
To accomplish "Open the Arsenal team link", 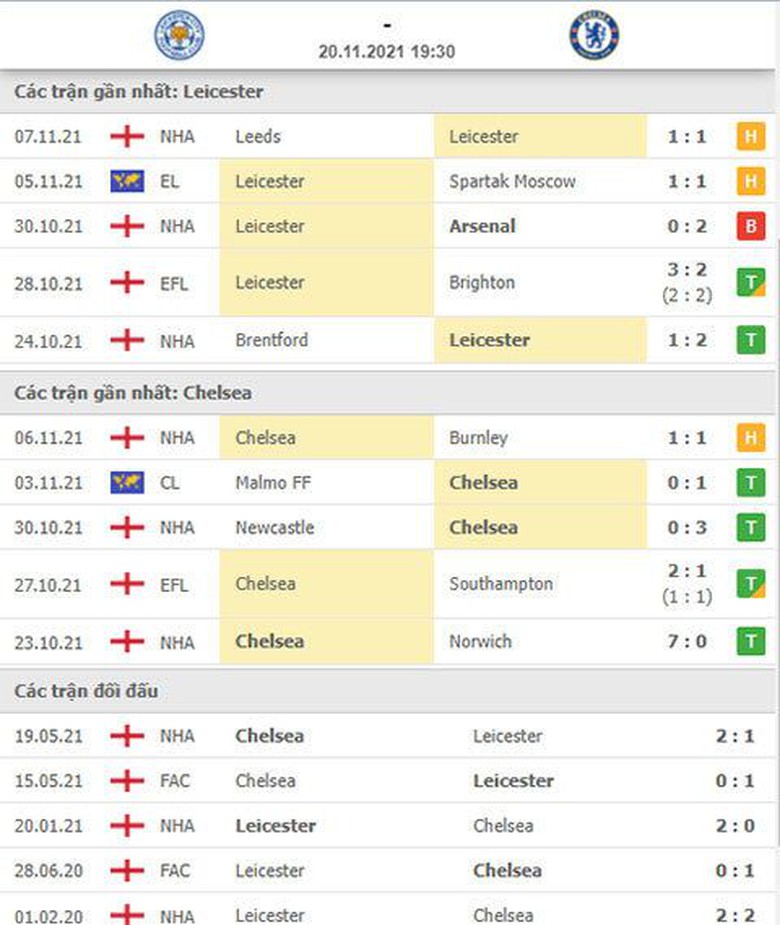I will point(482,227).
